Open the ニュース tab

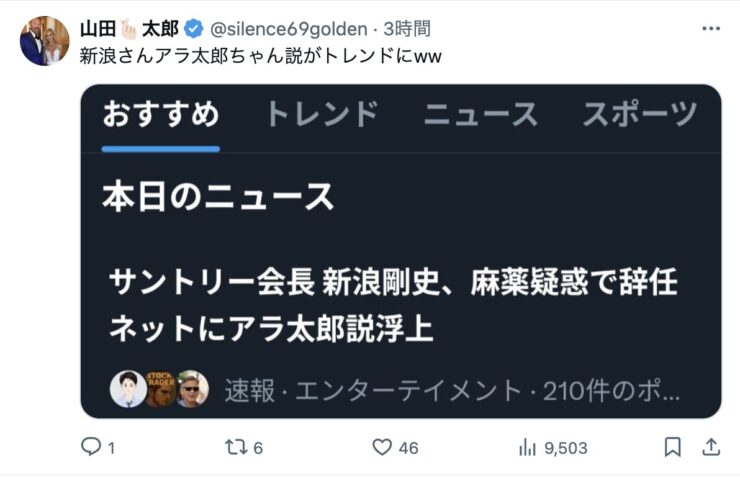tap(480, 114)
